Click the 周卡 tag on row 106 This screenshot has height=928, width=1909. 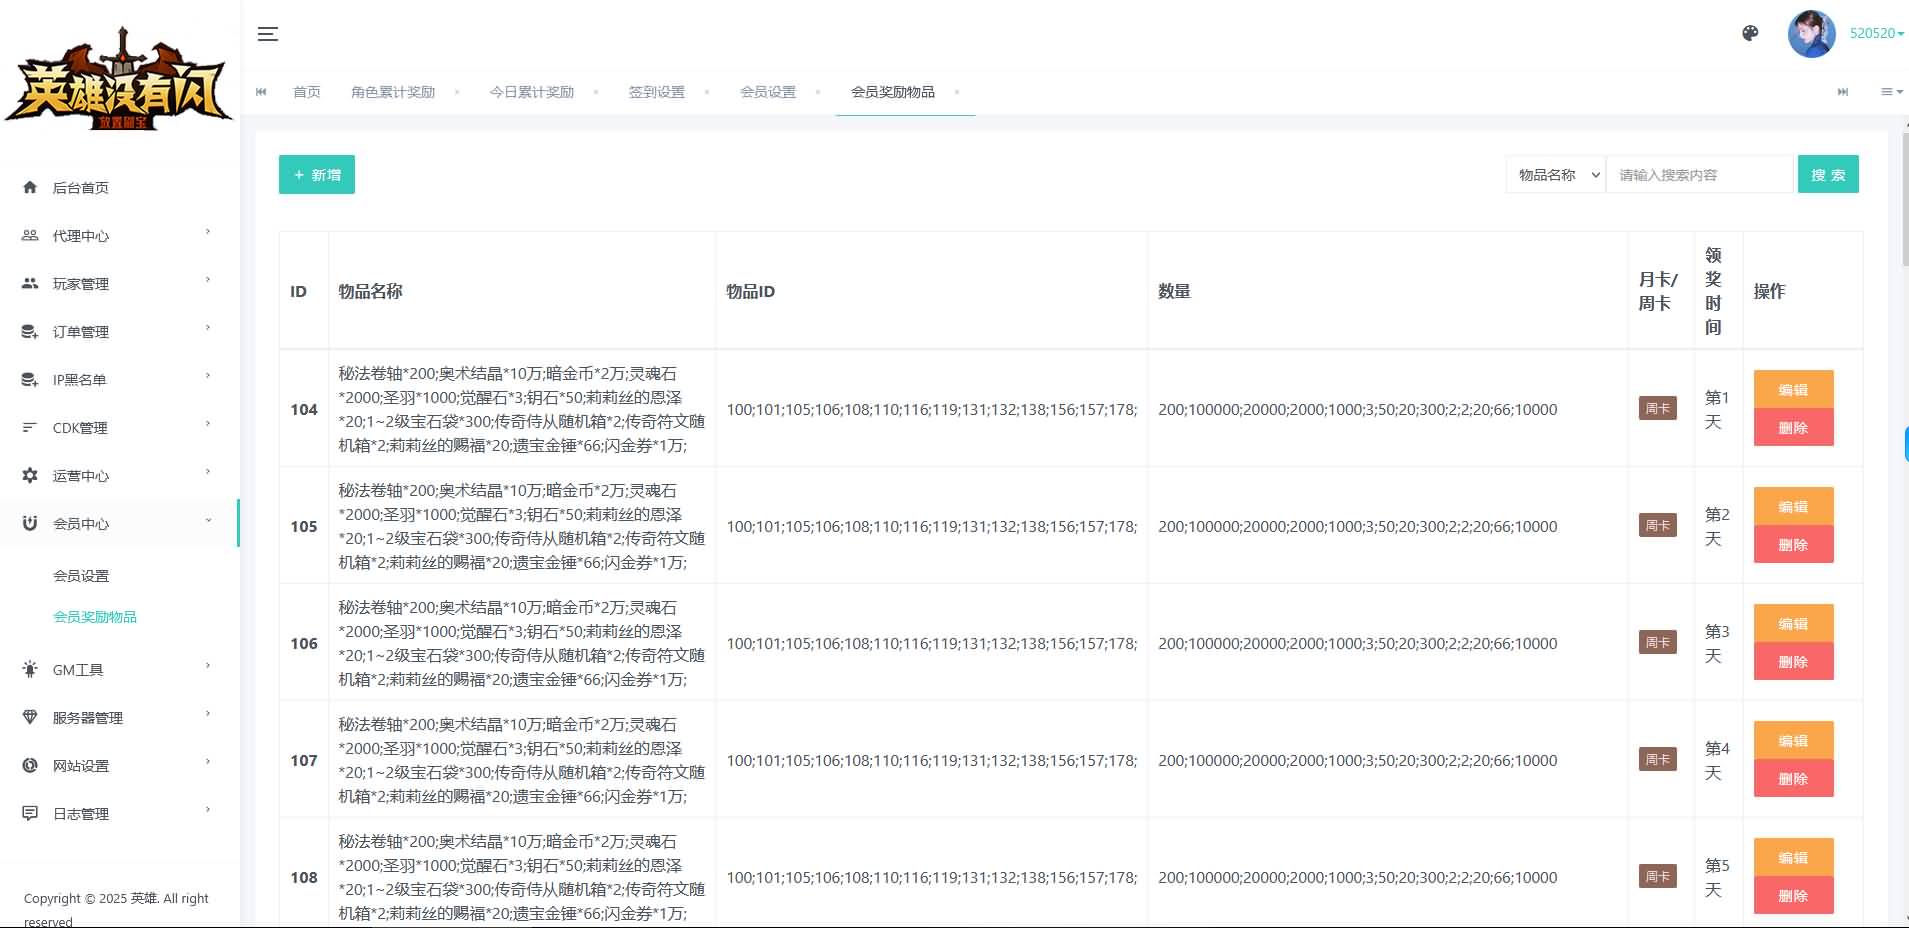[x=1657, y=642]
